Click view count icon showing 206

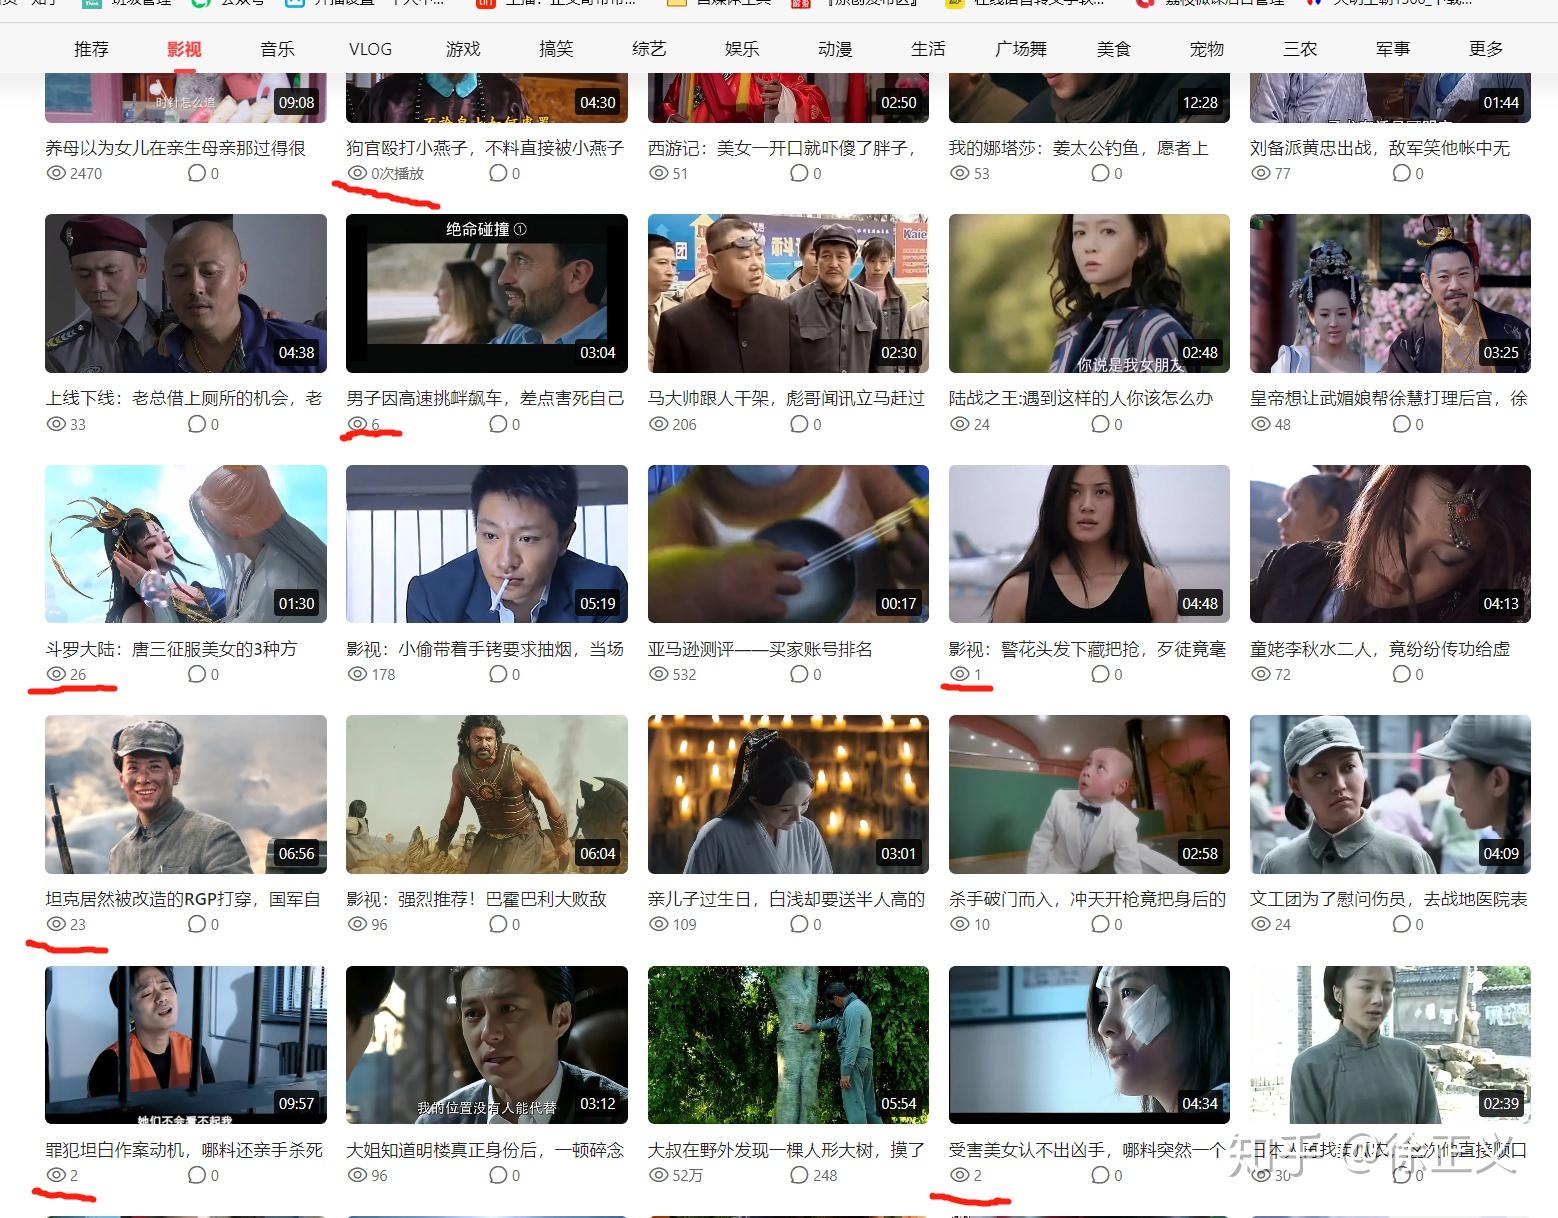tap(659, 424)
